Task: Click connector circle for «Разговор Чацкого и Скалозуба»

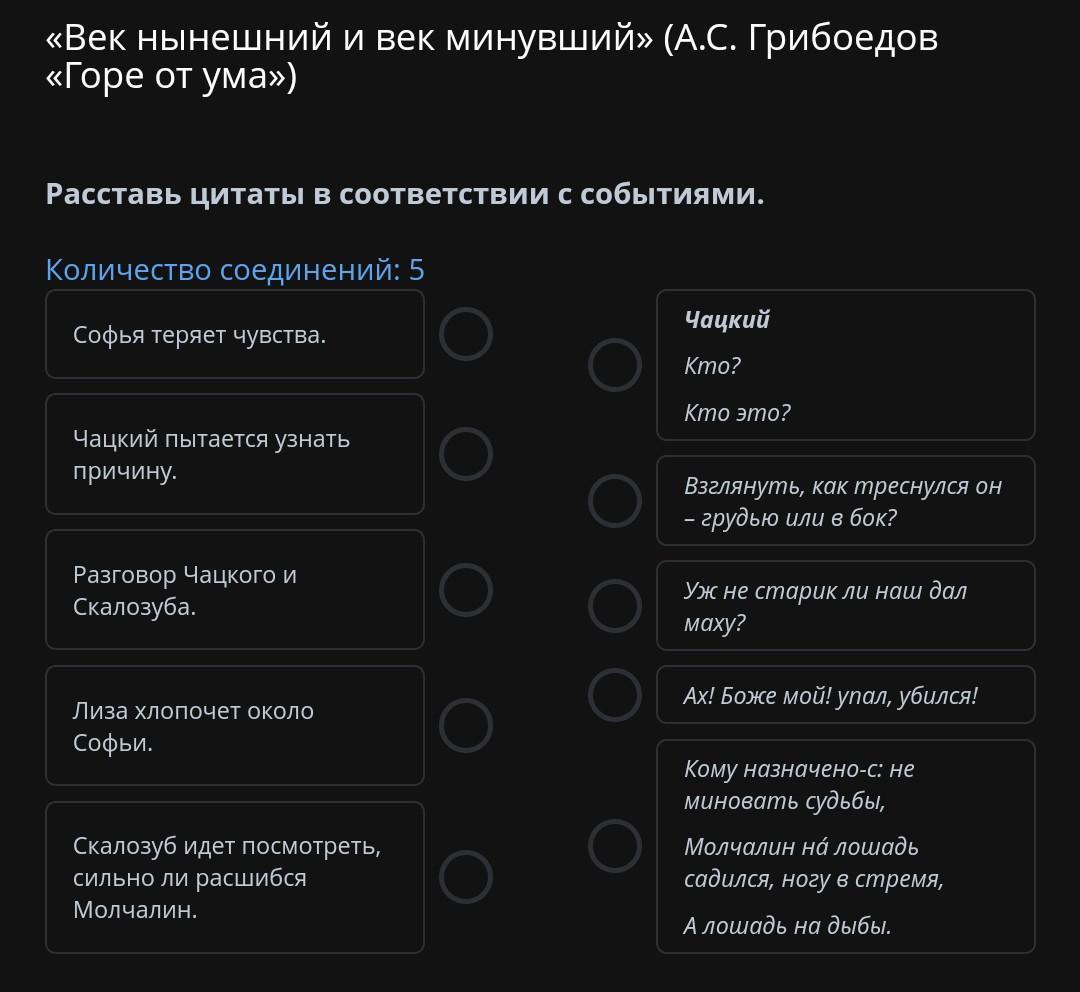Action: 466,590
